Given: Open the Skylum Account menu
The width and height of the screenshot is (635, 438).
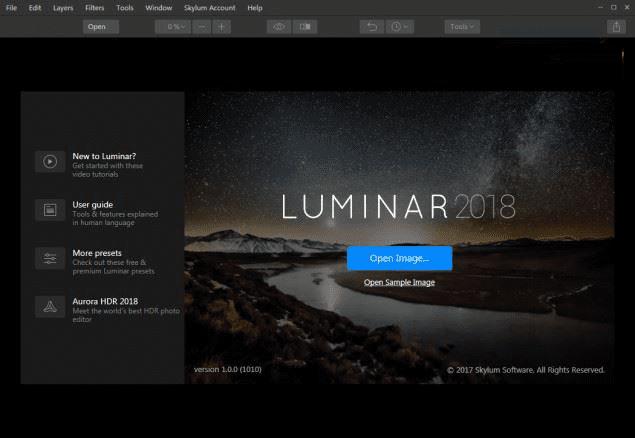Looking at the screenshot, I should pyautogui.click(x=210, y=8).
